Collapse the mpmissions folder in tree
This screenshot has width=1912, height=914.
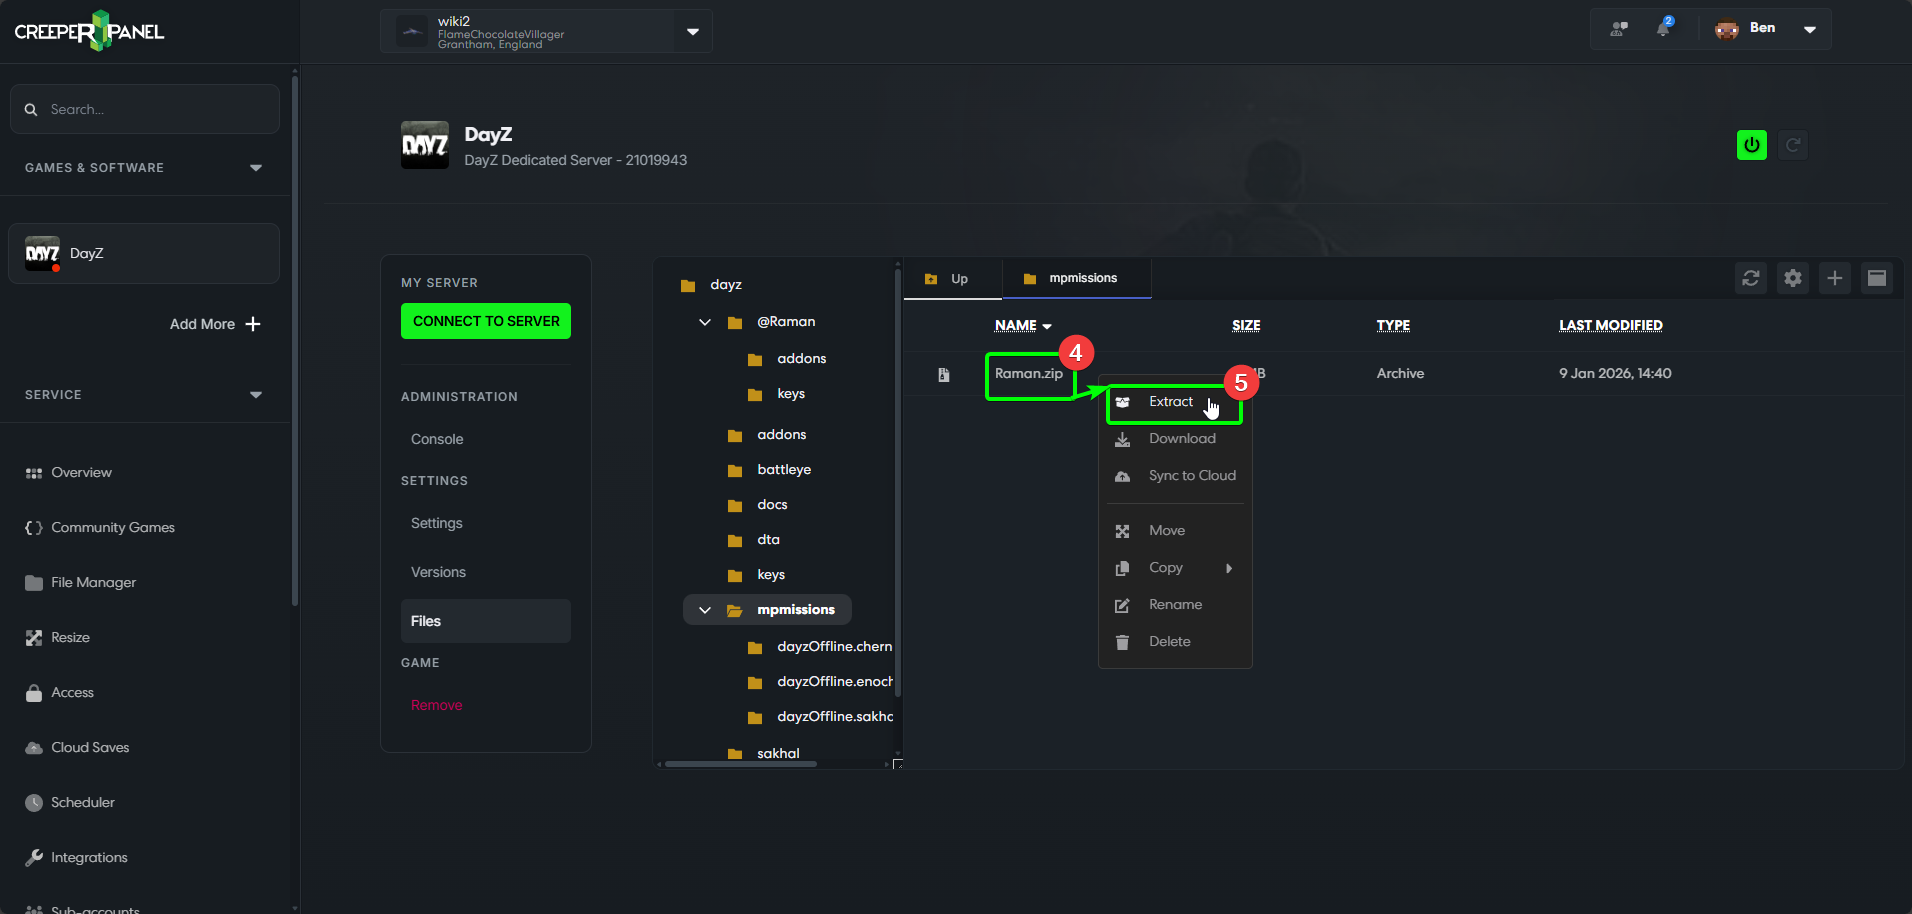pyautogui.click(x=705, y=610)
